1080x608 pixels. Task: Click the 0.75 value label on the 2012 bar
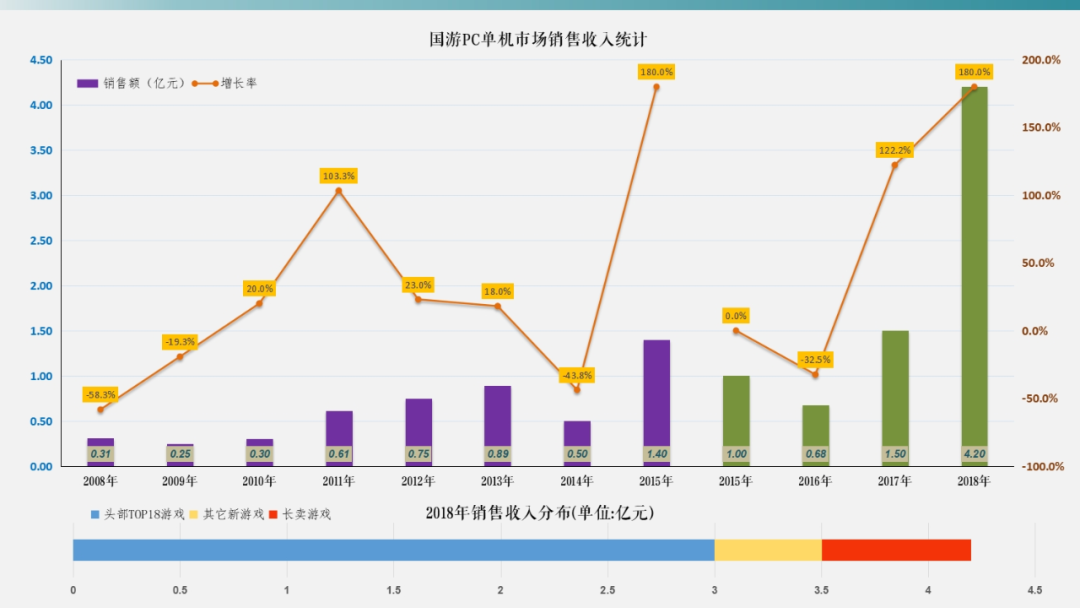coord(418,454)
